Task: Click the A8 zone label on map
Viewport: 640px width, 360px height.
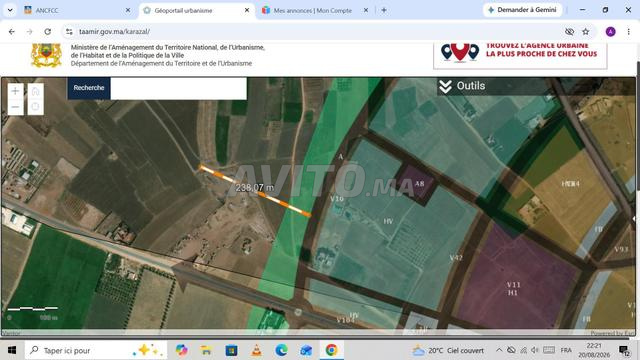Action: pyautogui.click(x=419, y=184)
